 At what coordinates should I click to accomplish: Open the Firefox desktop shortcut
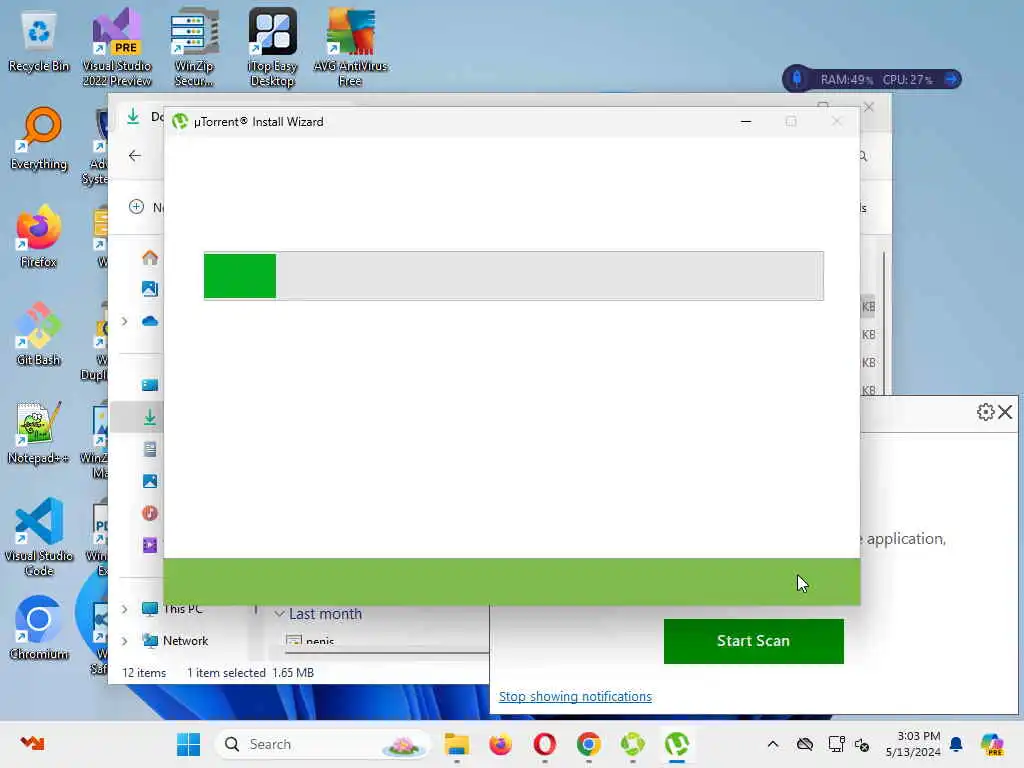click(x=39, y=237)
